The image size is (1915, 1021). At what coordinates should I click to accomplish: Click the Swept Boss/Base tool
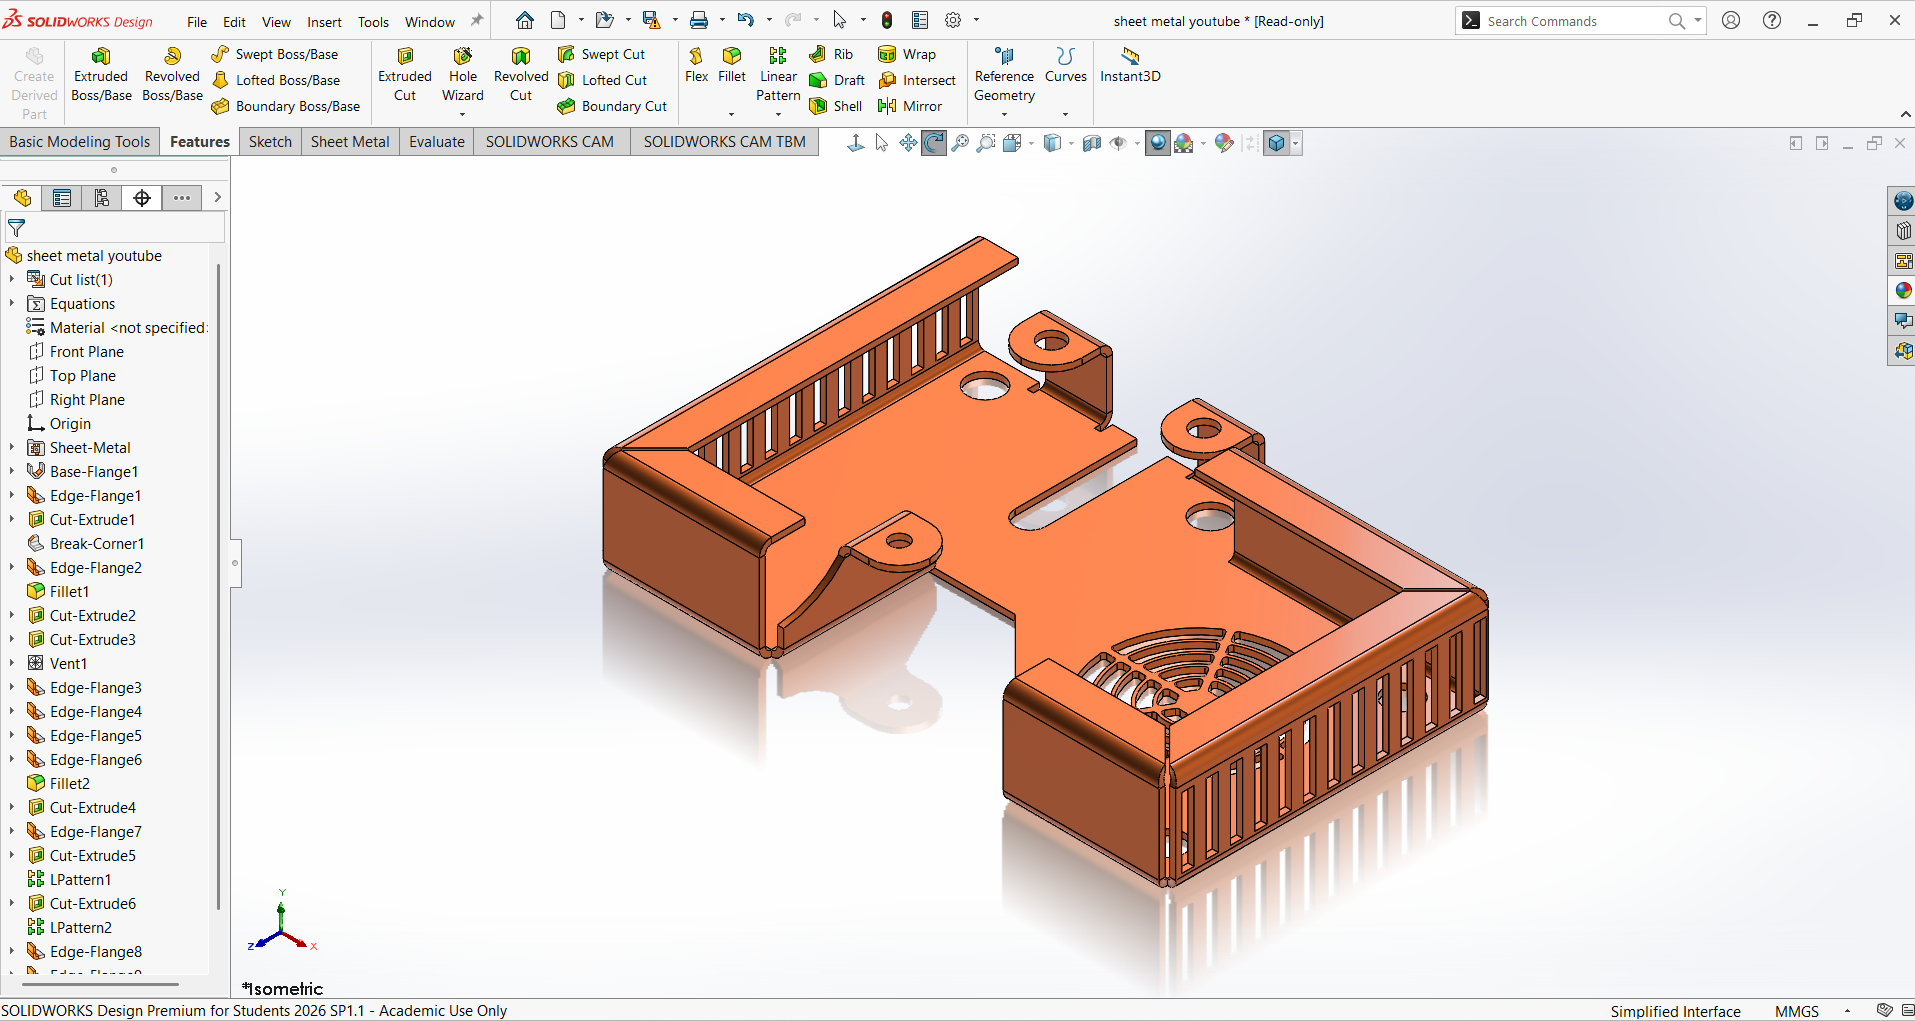point(275,54)
